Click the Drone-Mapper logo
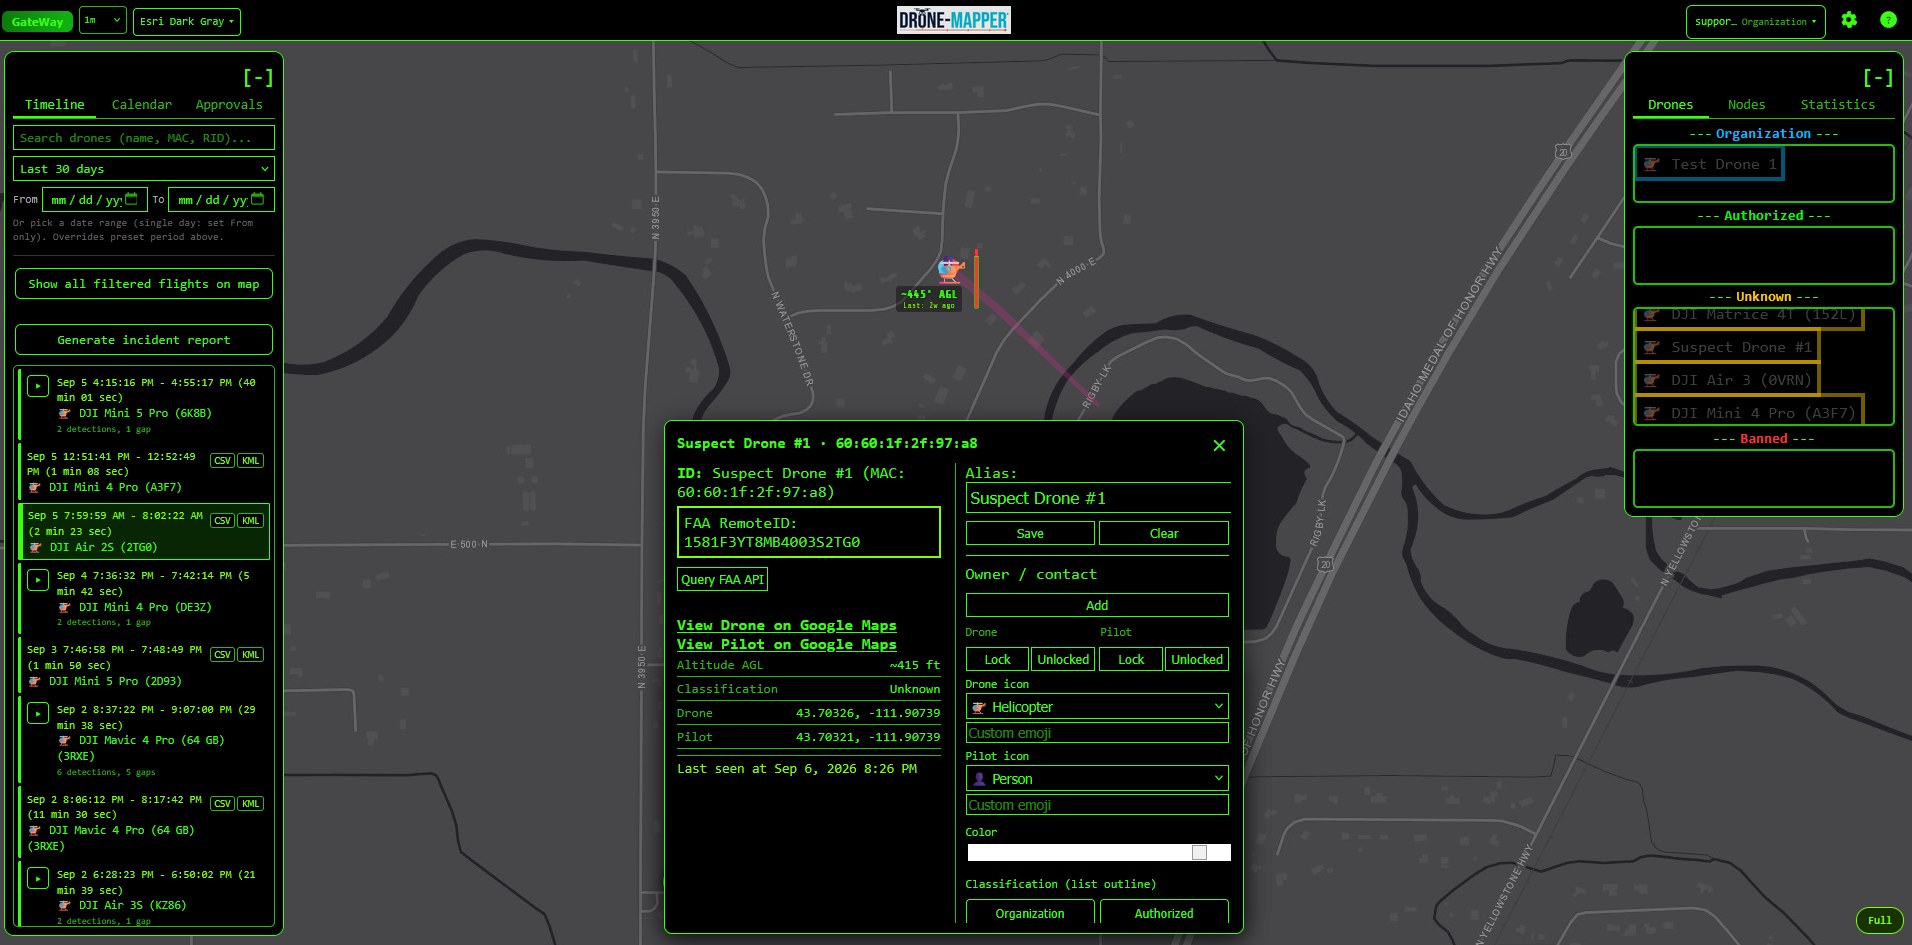This screenshot has width=1912, height=945. 954,20
